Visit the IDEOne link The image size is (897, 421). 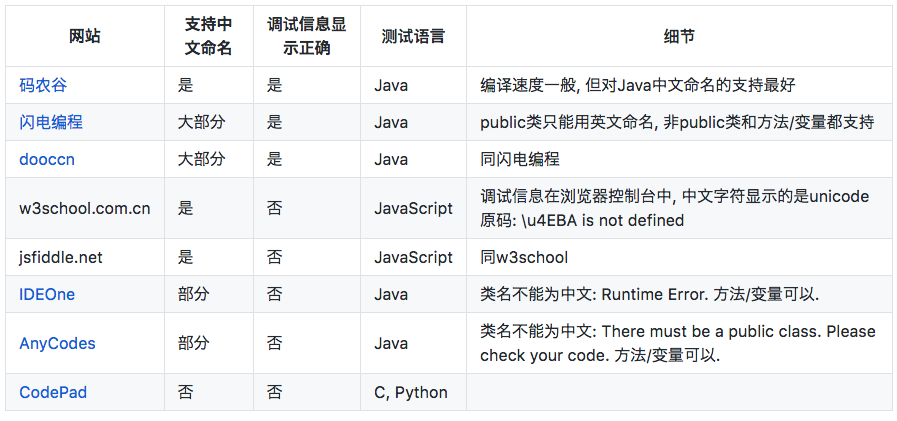(47, 294)
